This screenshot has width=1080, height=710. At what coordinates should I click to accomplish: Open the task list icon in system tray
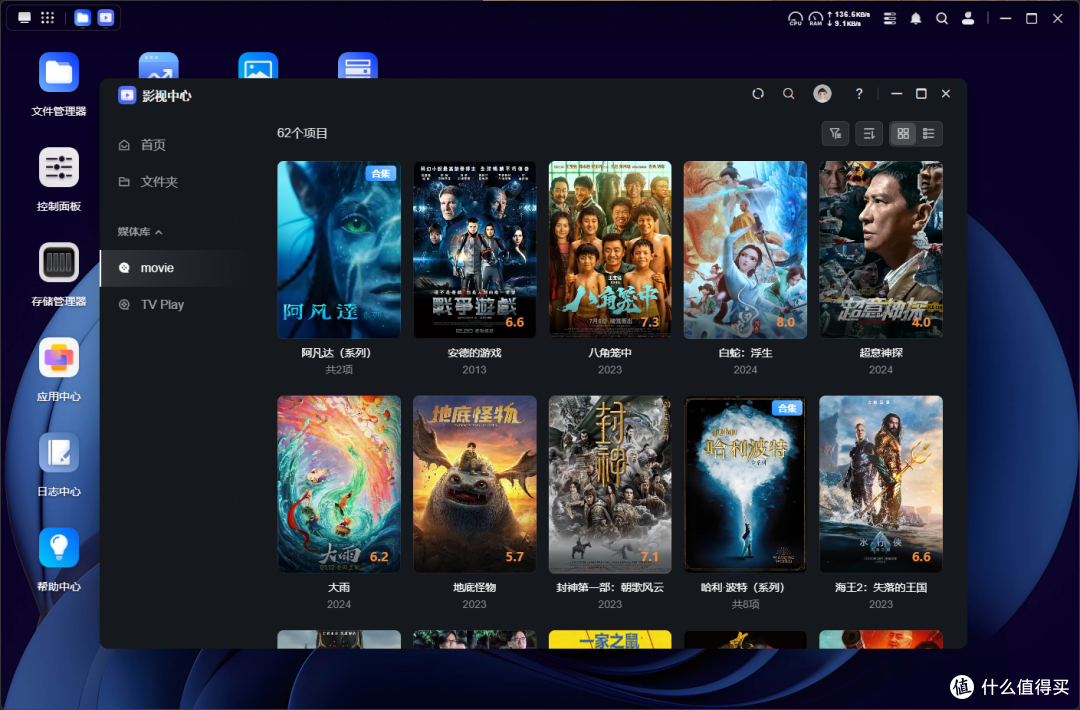[x=890, y=19]
